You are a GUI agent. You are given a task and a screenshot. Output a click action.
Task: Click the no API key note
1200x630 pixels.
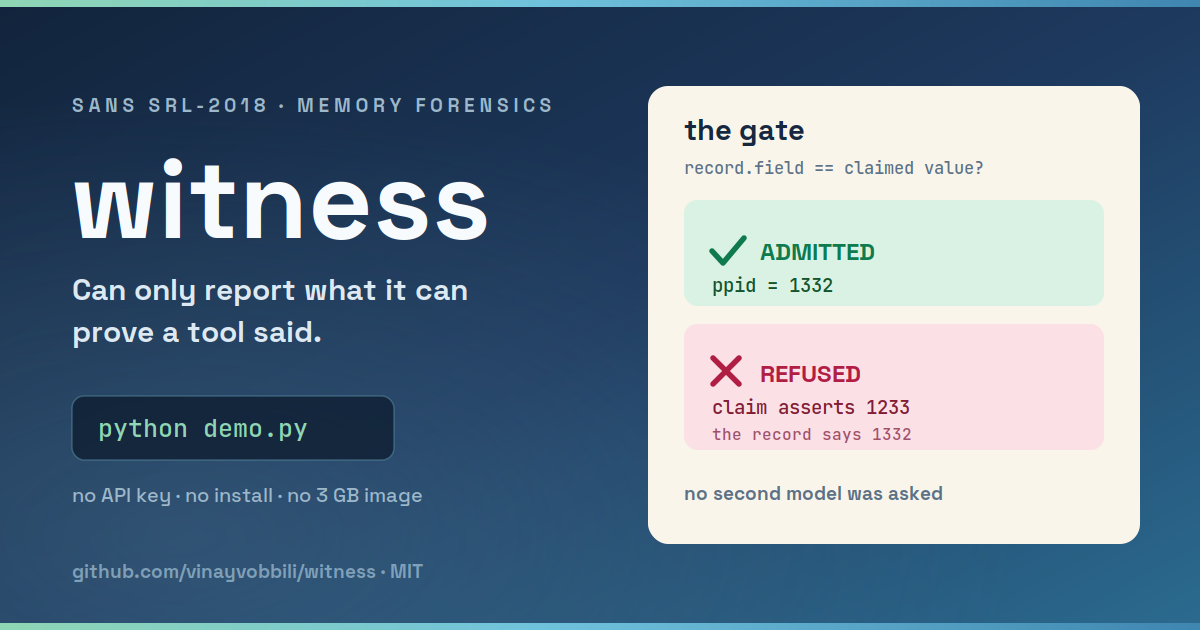[121, 496]
